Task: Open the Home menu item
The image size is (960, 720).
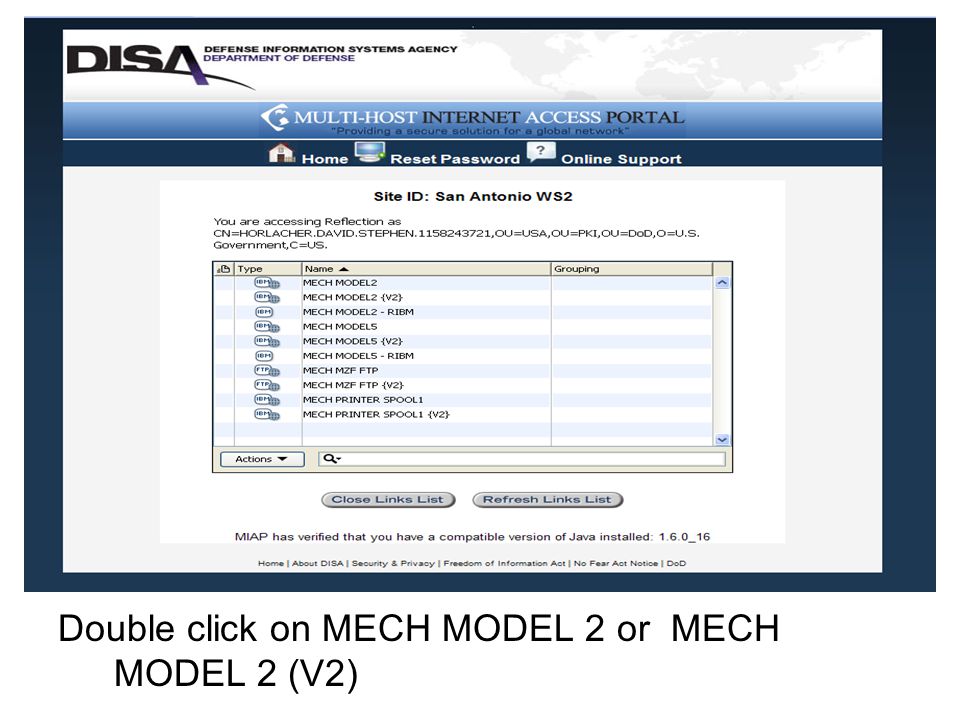Action: click(324, 159)
